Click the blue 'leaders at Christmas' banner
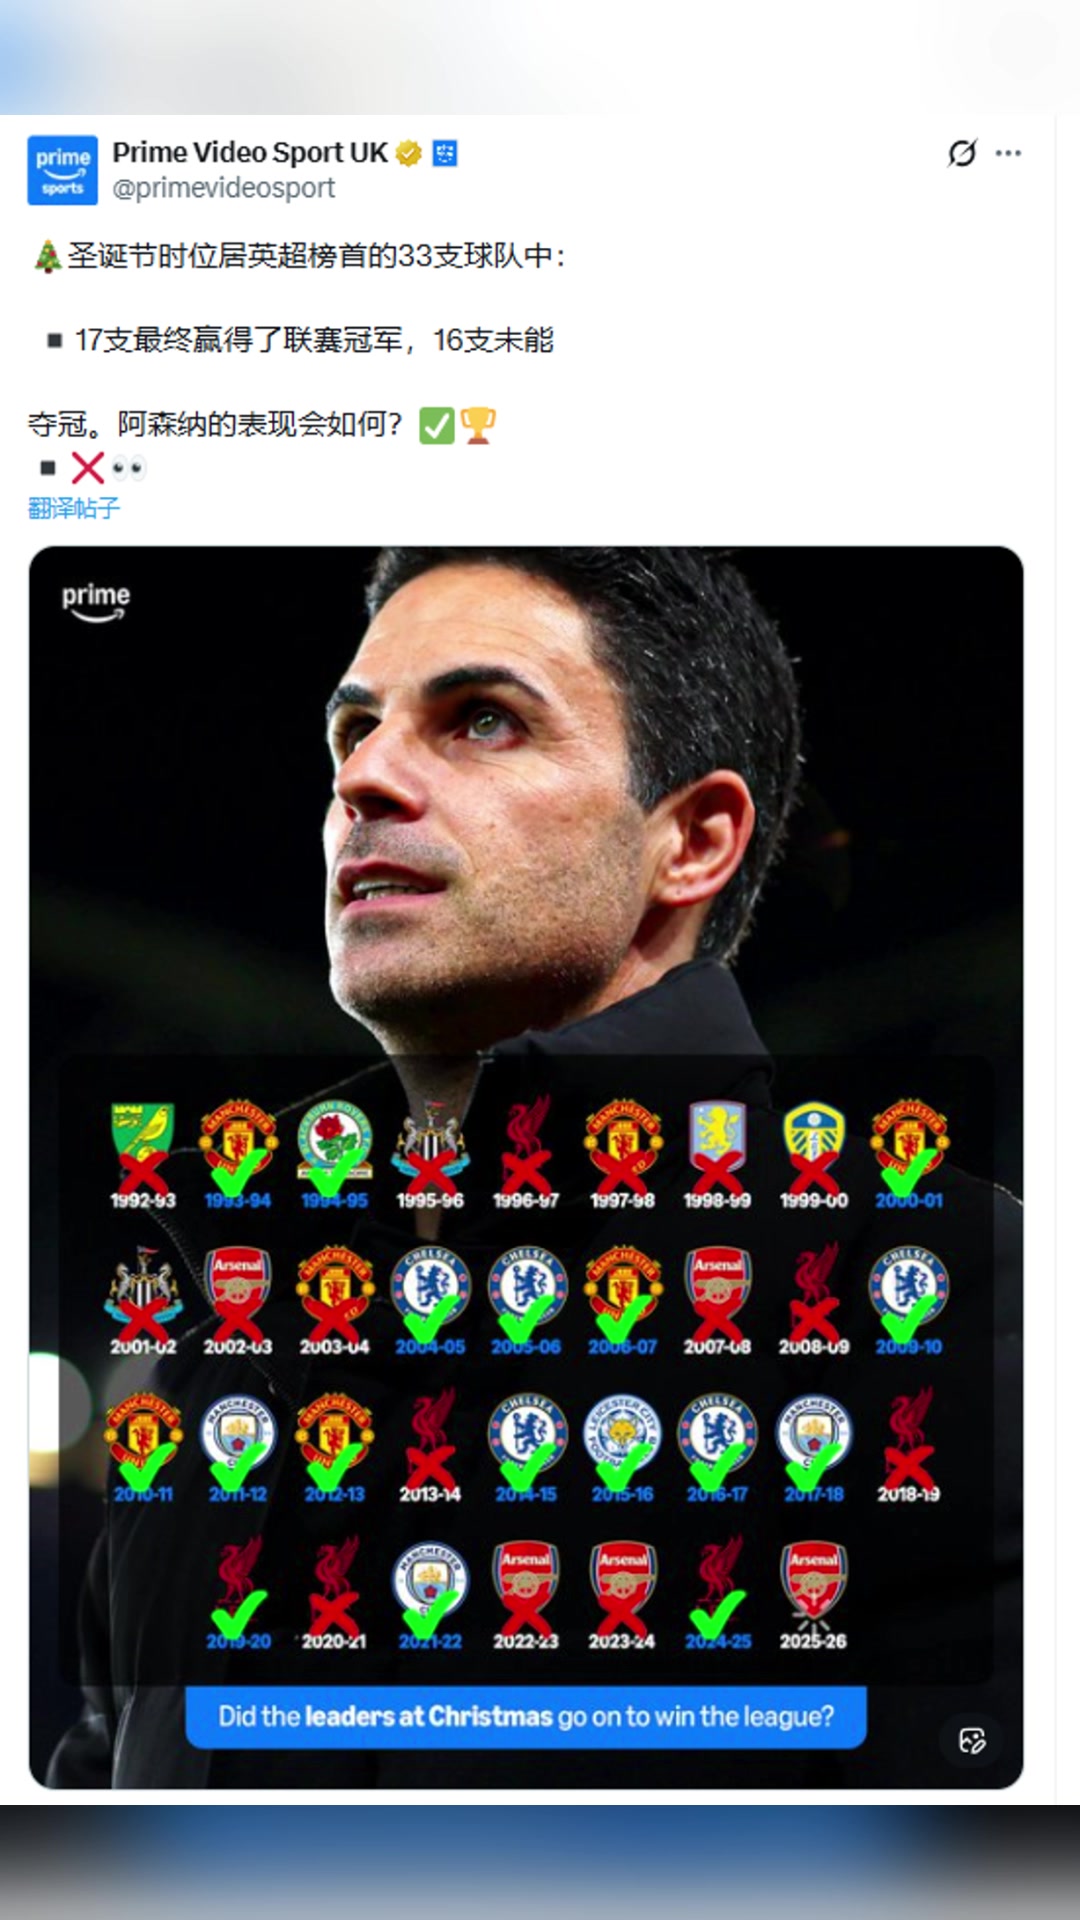 click(x=526, y=1716)
